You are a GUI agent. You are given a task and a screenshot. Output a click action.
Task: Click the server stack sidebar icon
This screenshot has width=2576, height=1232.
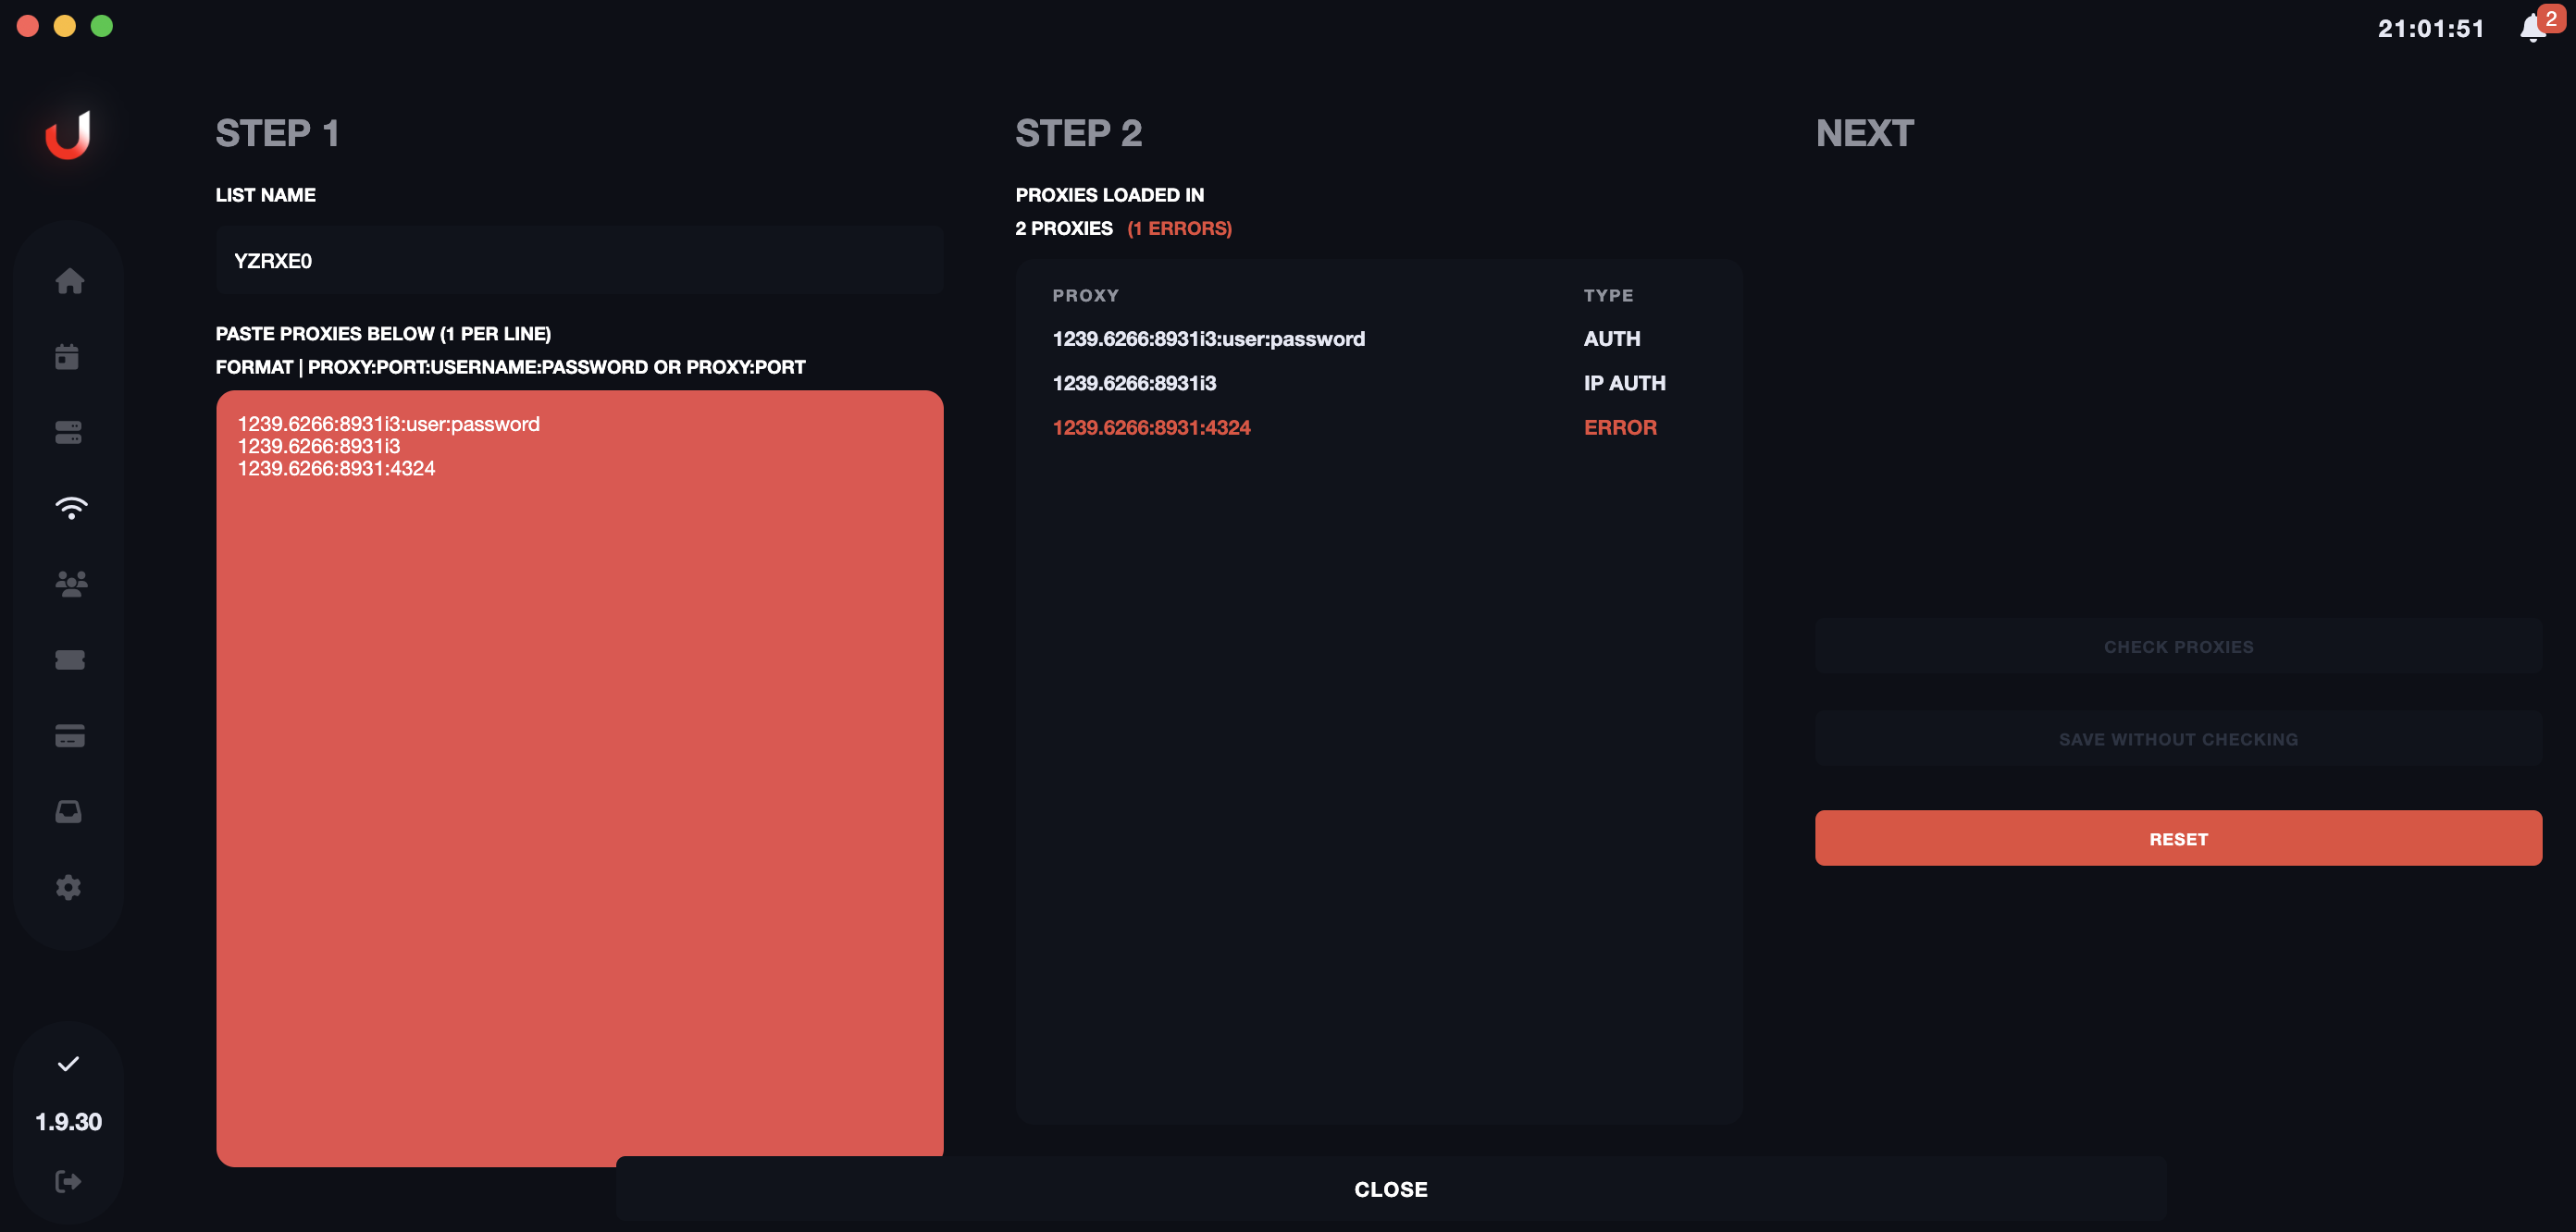click(69, 432)
